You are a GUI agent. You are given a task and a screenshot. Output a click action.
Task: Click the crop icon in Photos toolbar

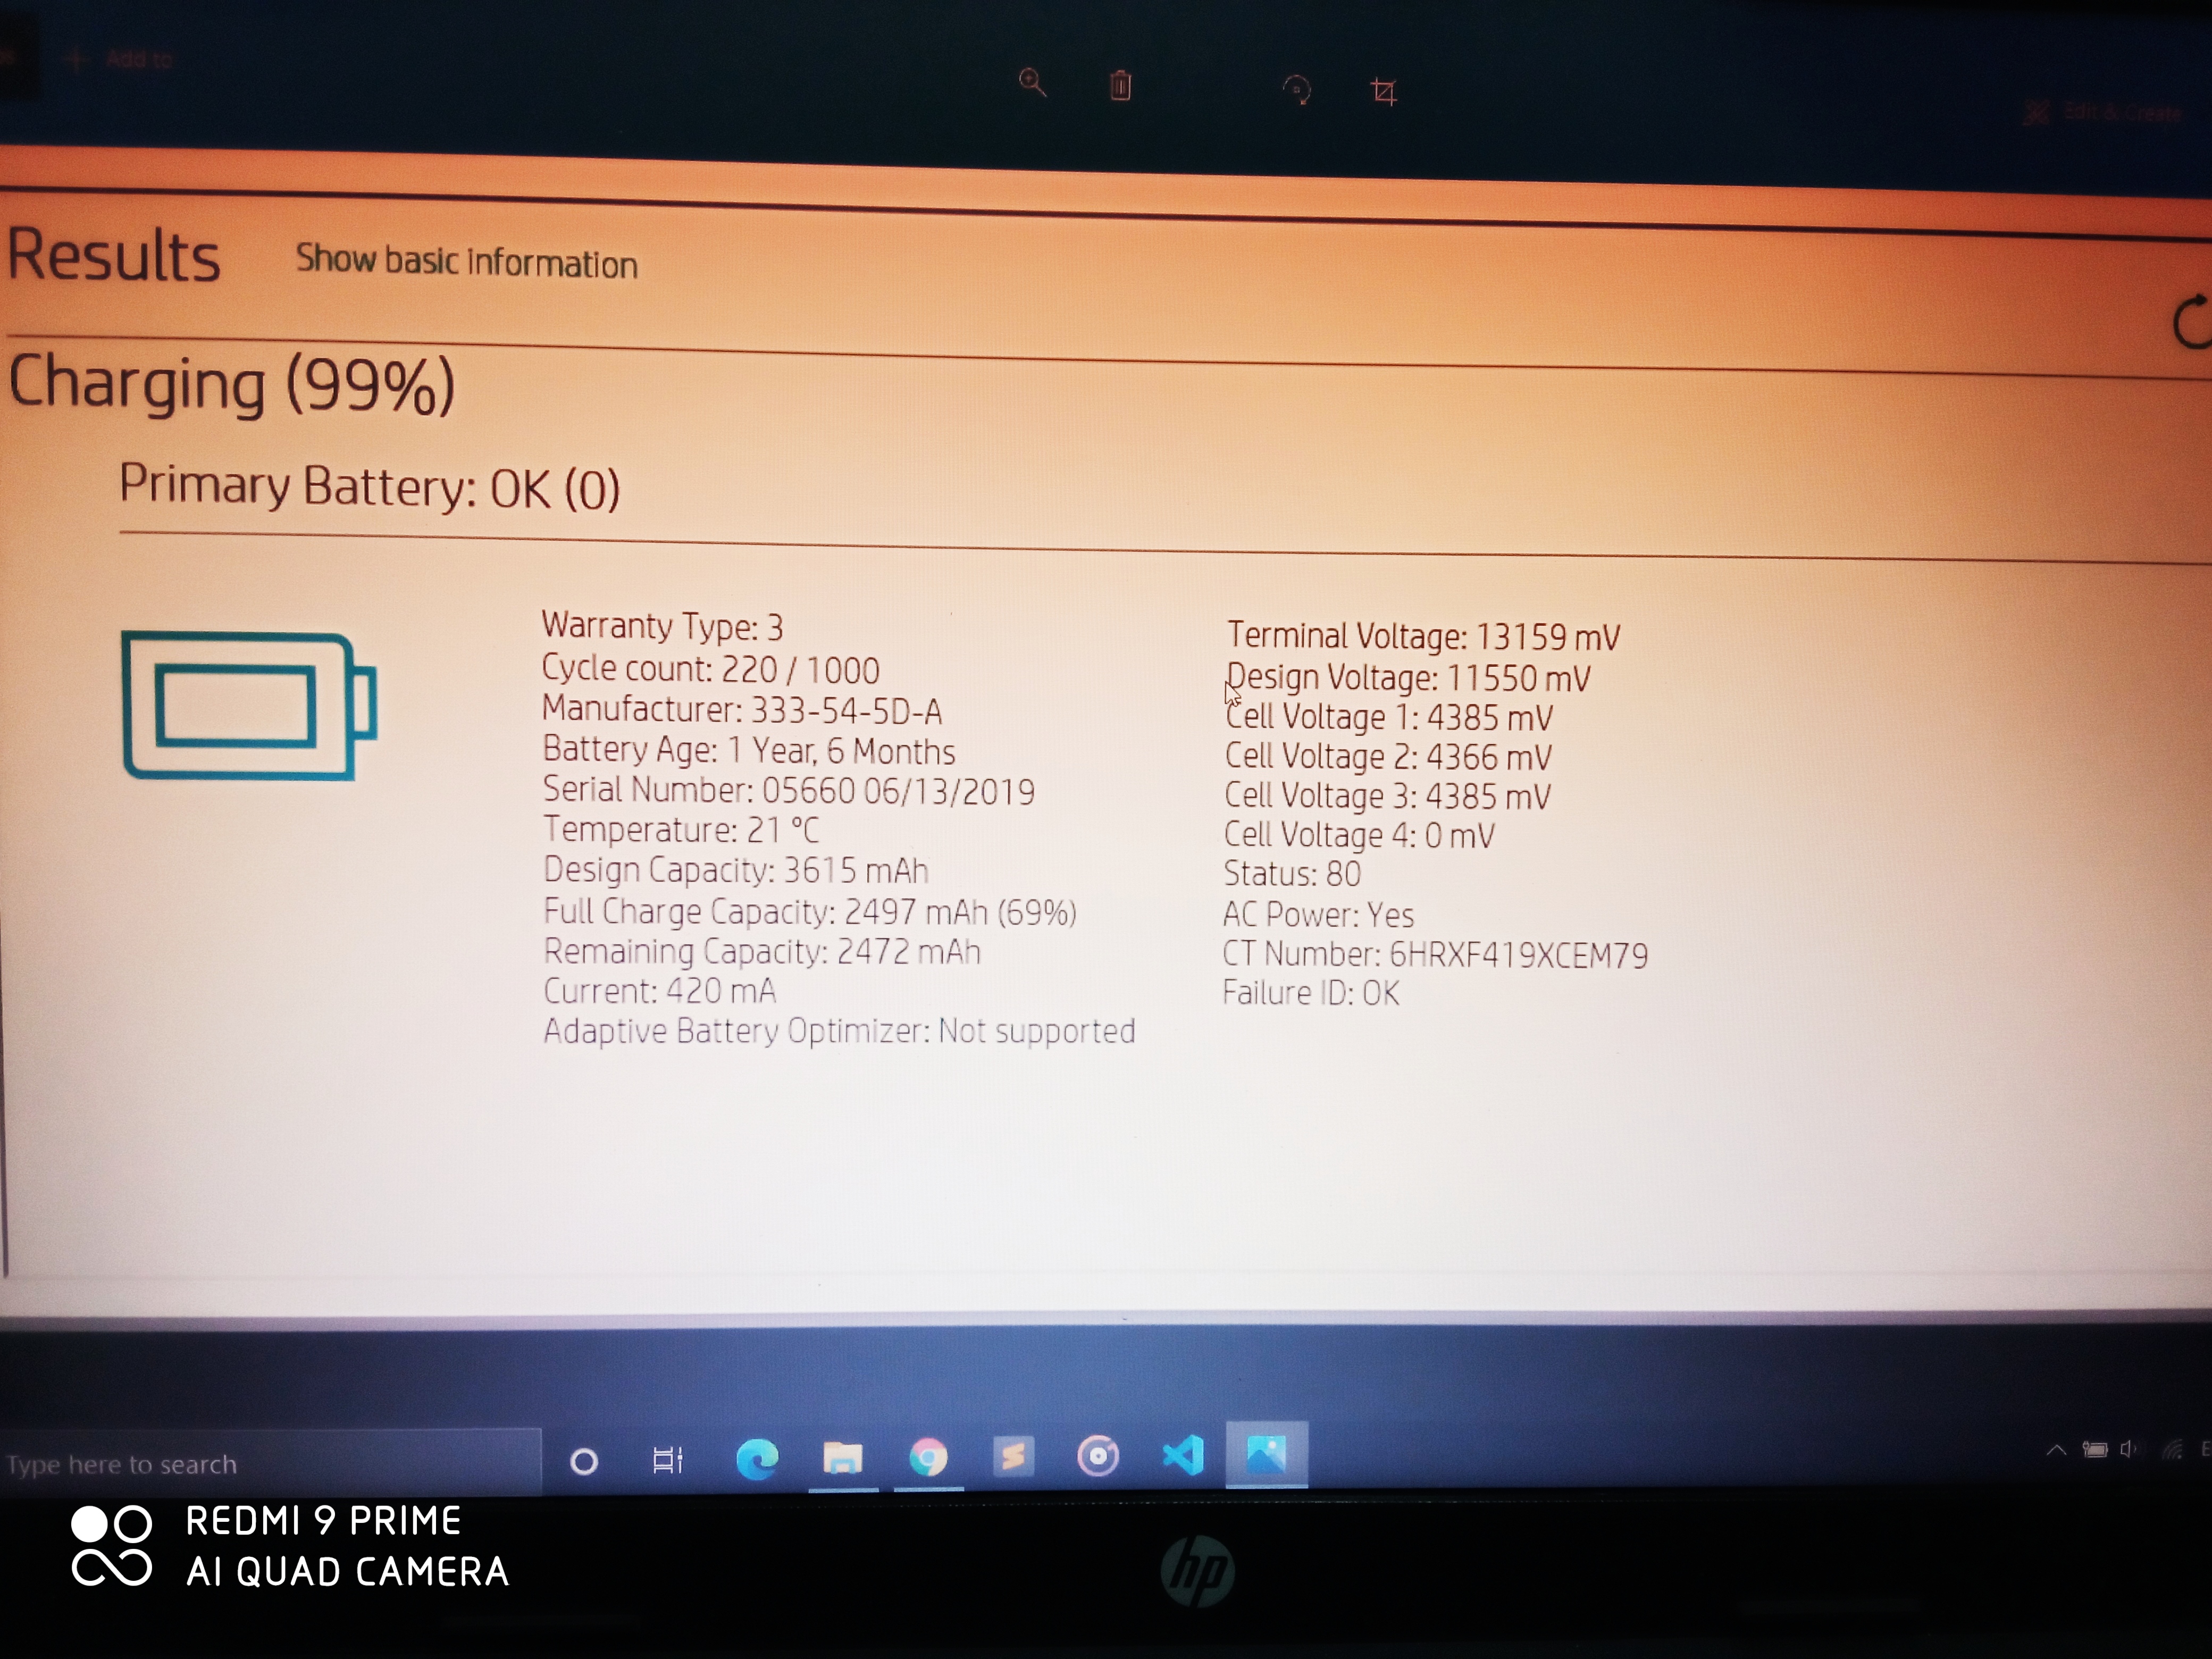pos(1383,92)
